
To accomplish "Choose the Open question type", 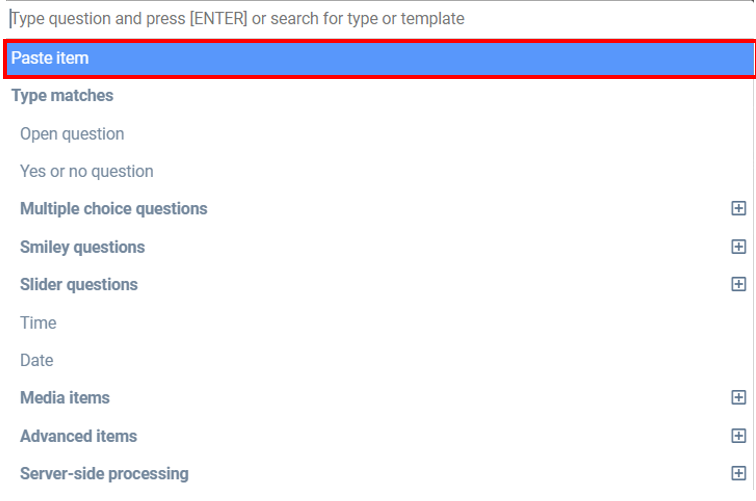I will (x=72, y=134).
